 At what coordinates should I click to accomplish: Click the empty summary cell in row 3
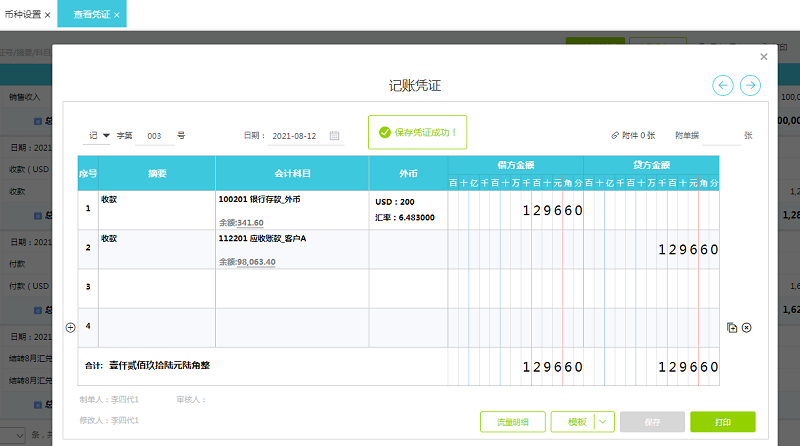(156, 288)
